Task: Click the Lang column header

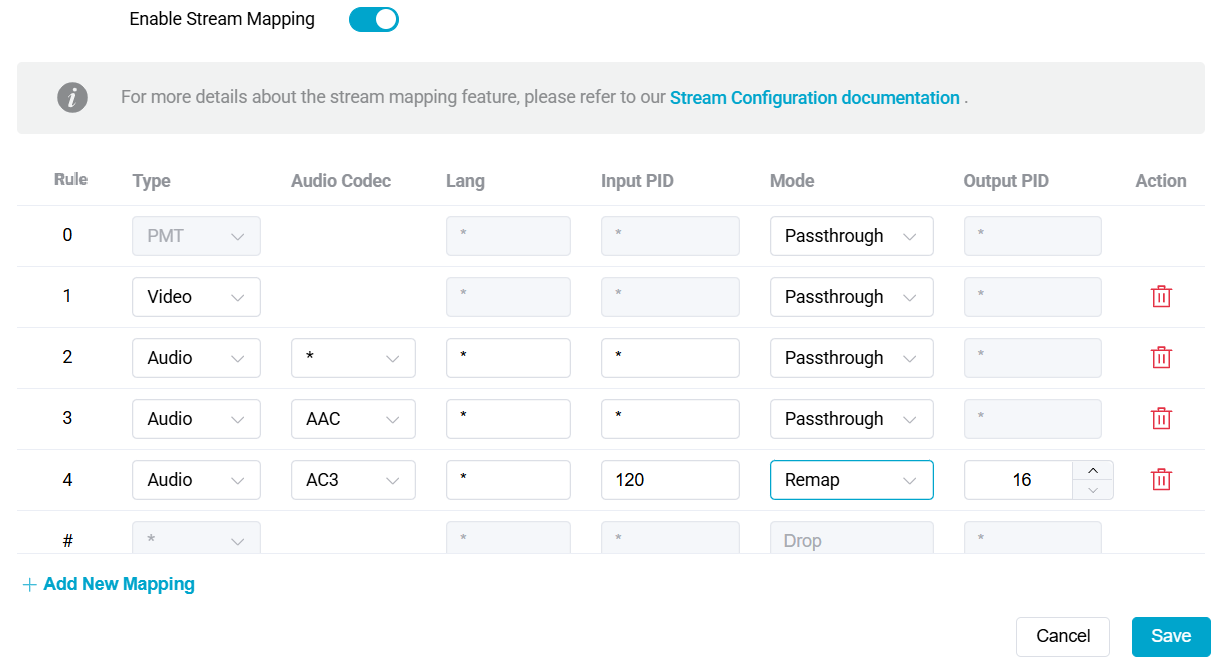Action: pos(465,181)
